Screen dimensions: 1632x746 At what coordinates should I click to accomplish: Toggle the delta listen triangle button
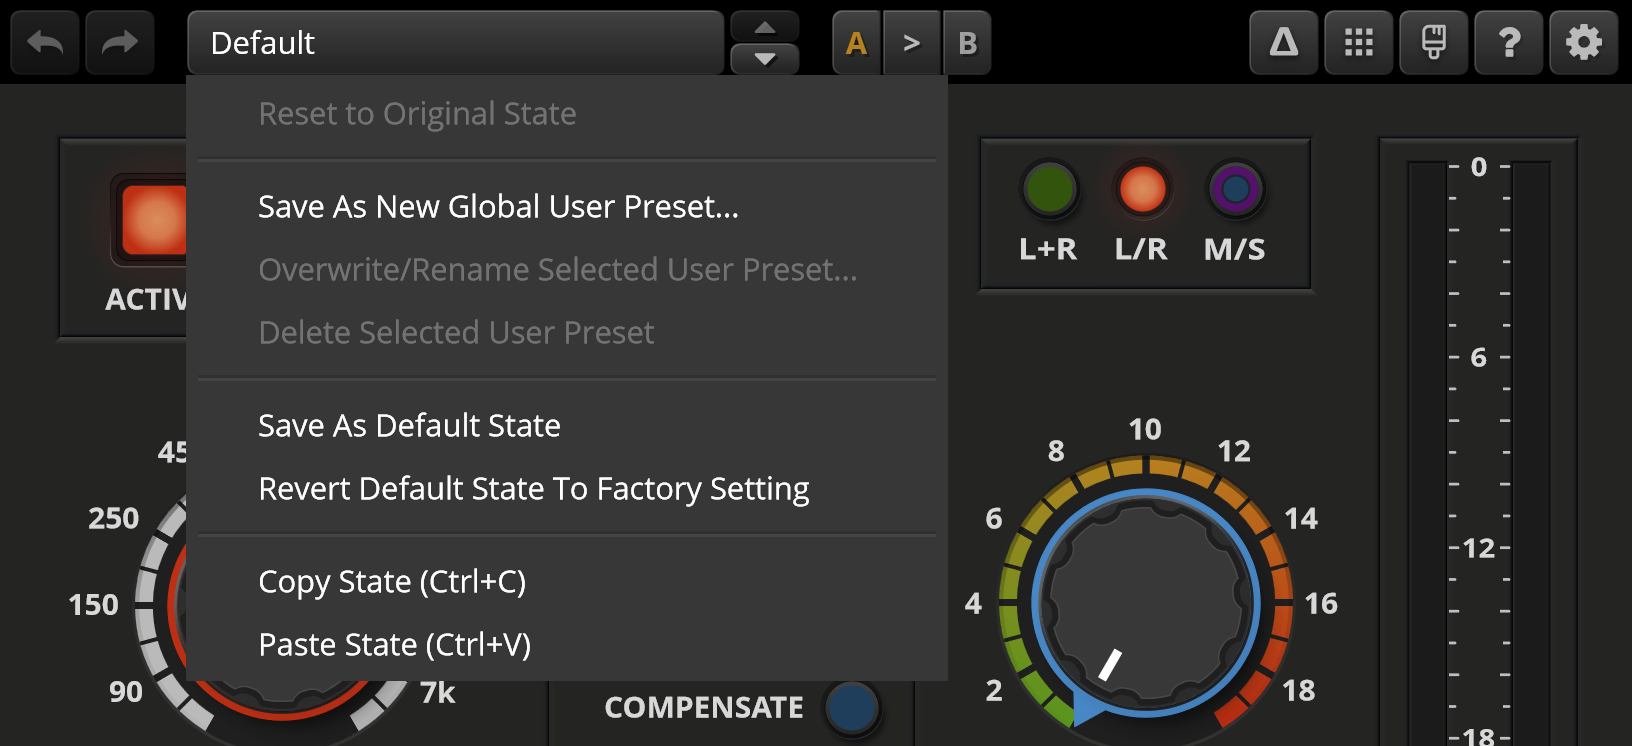click(x=1284, y=43)
